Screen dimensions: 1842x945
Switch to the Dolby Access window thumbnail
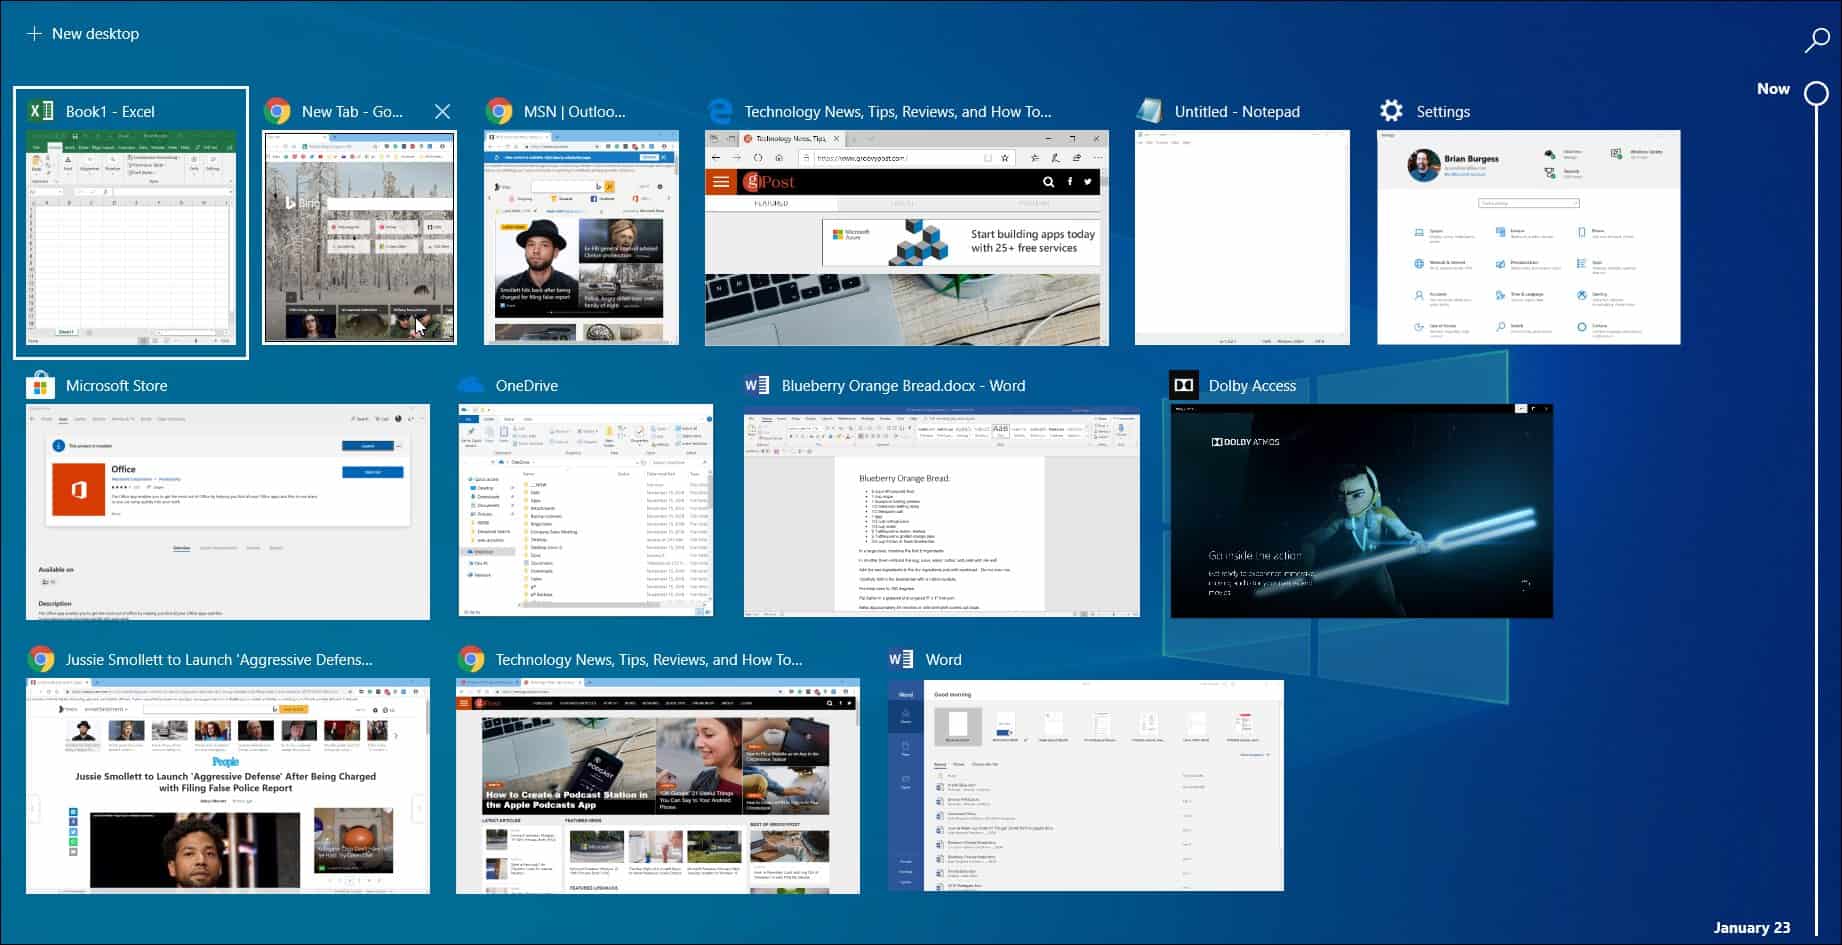tap(1362, 510)
